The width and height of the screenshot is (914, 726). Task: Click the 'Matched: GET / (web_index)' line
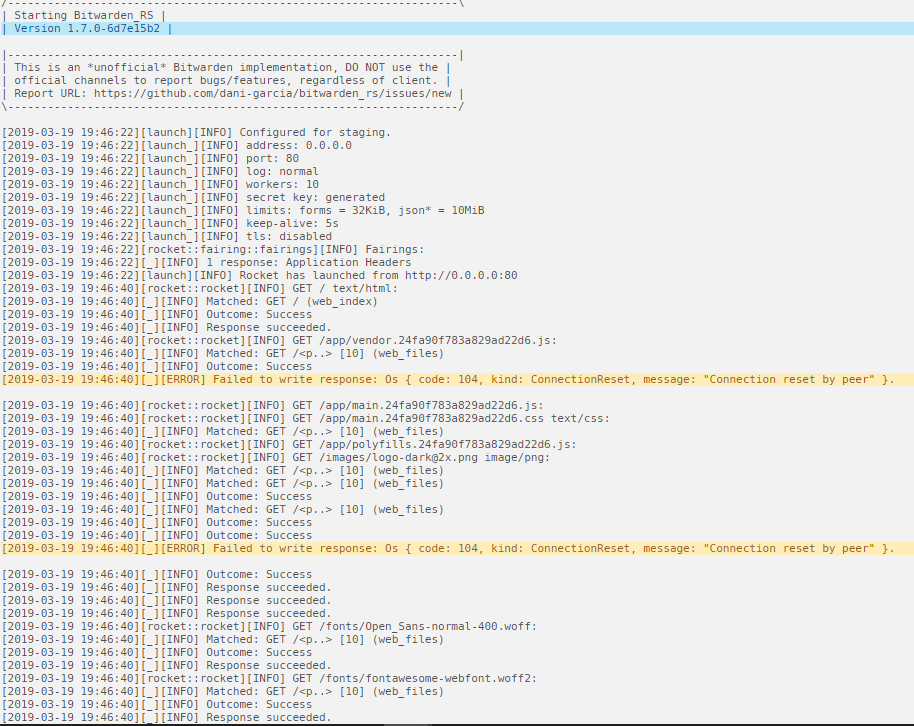coord(190,301)
